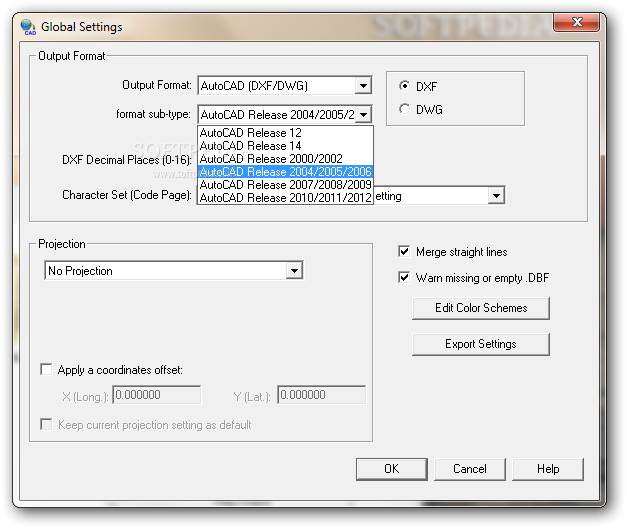Choose AutoCAD Release 2010/2011/2012 option
Viewport: 627px width, 528px height.
tap(286, 198)
